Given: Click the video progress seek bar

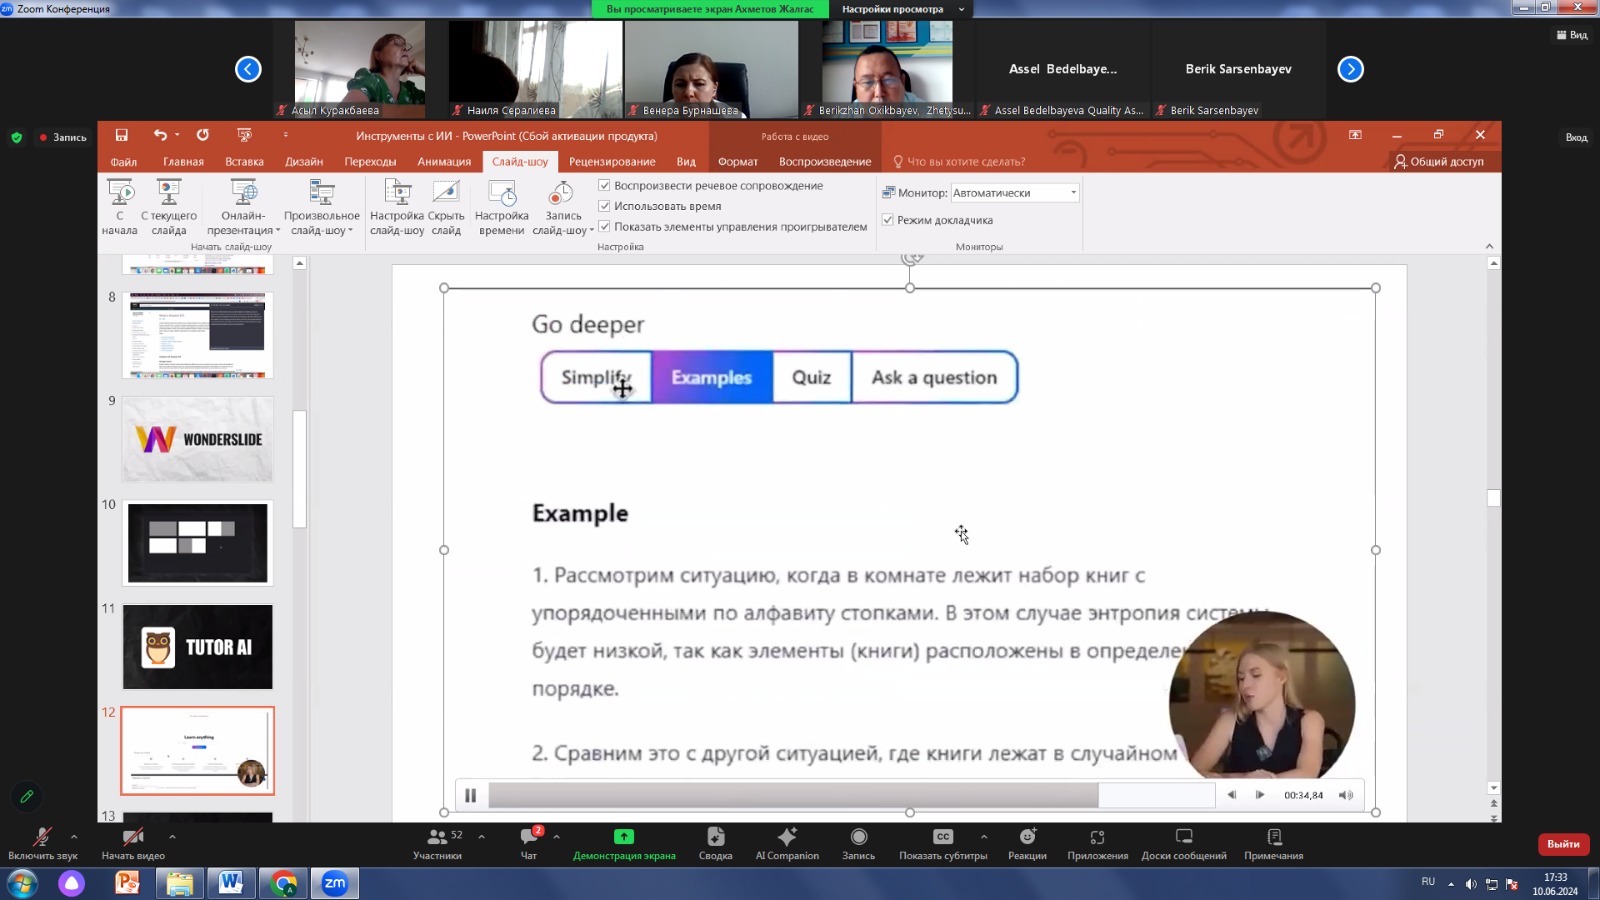Looking at the screenshot, I should (850, 795).
